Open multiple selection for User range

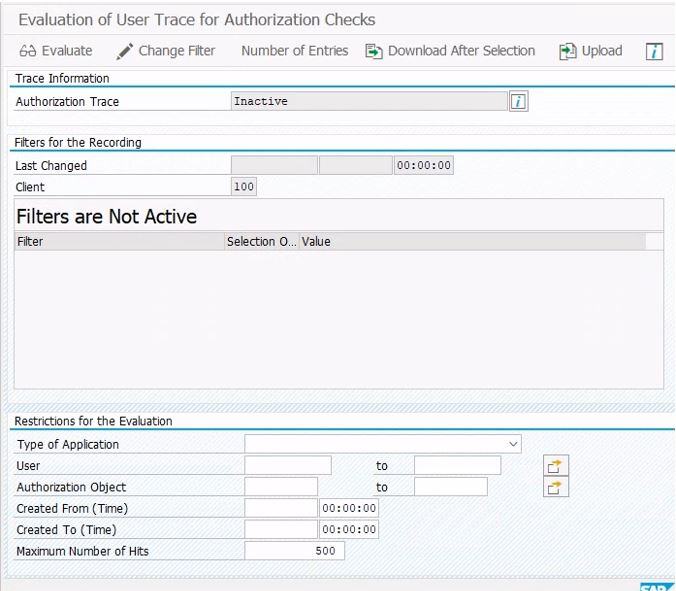(x=556, y=465)
